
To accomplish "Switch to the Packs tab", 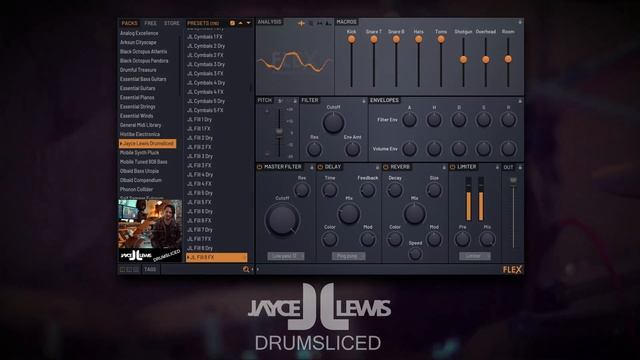I will [x=129, y=23].
